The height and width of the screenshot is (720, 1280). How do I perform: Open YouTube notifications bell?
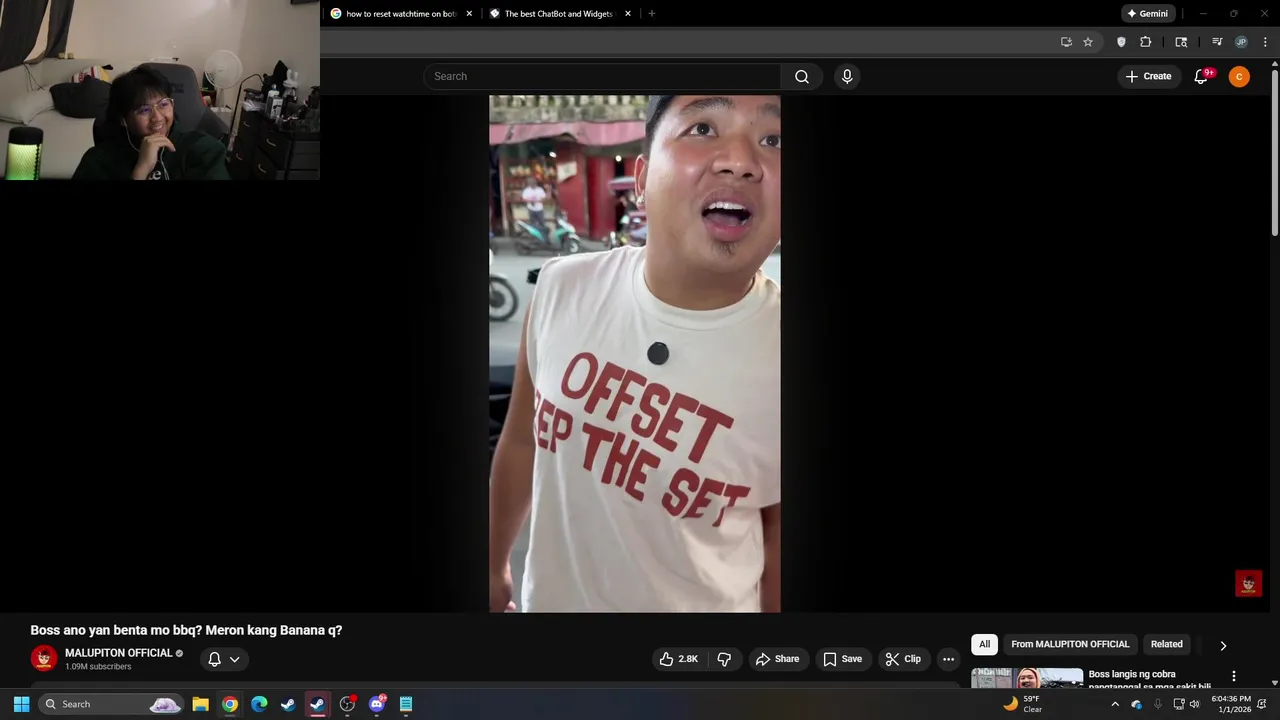pos(1202,77)
